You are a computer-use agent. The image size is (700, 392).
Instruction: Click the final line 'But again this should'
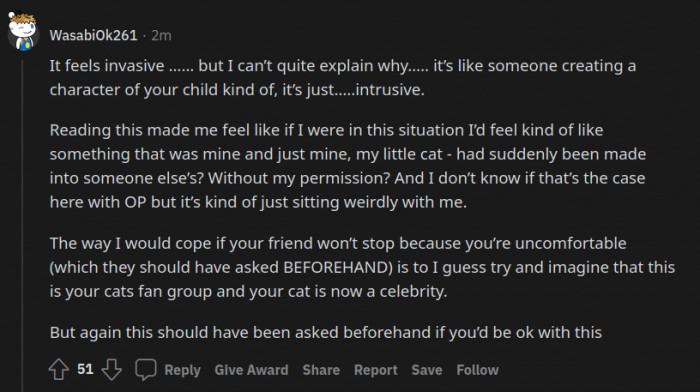pyautogui.click(x=325, y=333)
